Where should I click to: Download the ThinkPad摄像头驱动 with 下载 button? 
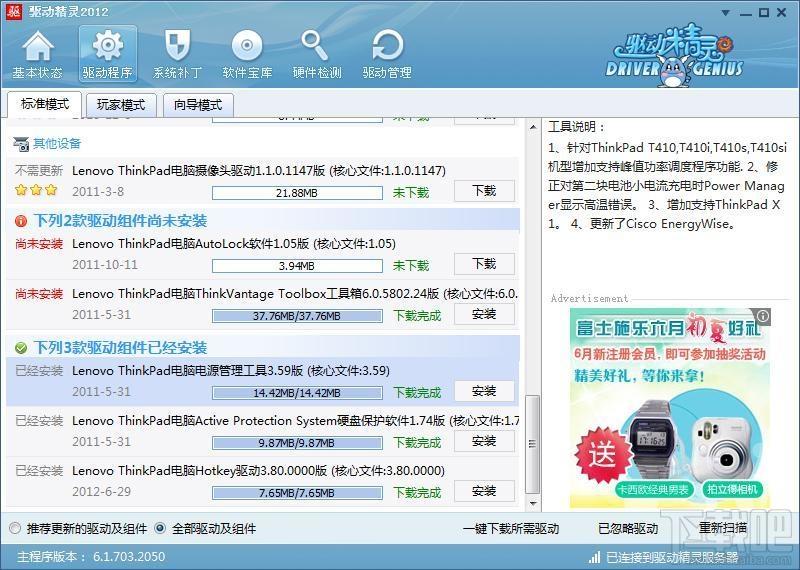click(484, 191)
